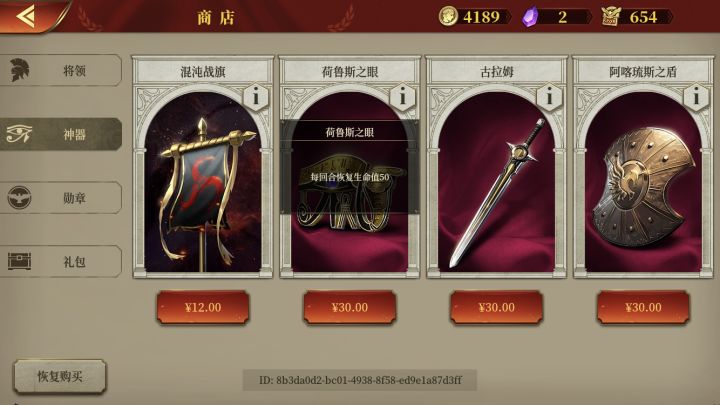The image size is (720, 405).
Task: Select the 古拉姆 sword artwork
Action: click(x=496, y=191)
